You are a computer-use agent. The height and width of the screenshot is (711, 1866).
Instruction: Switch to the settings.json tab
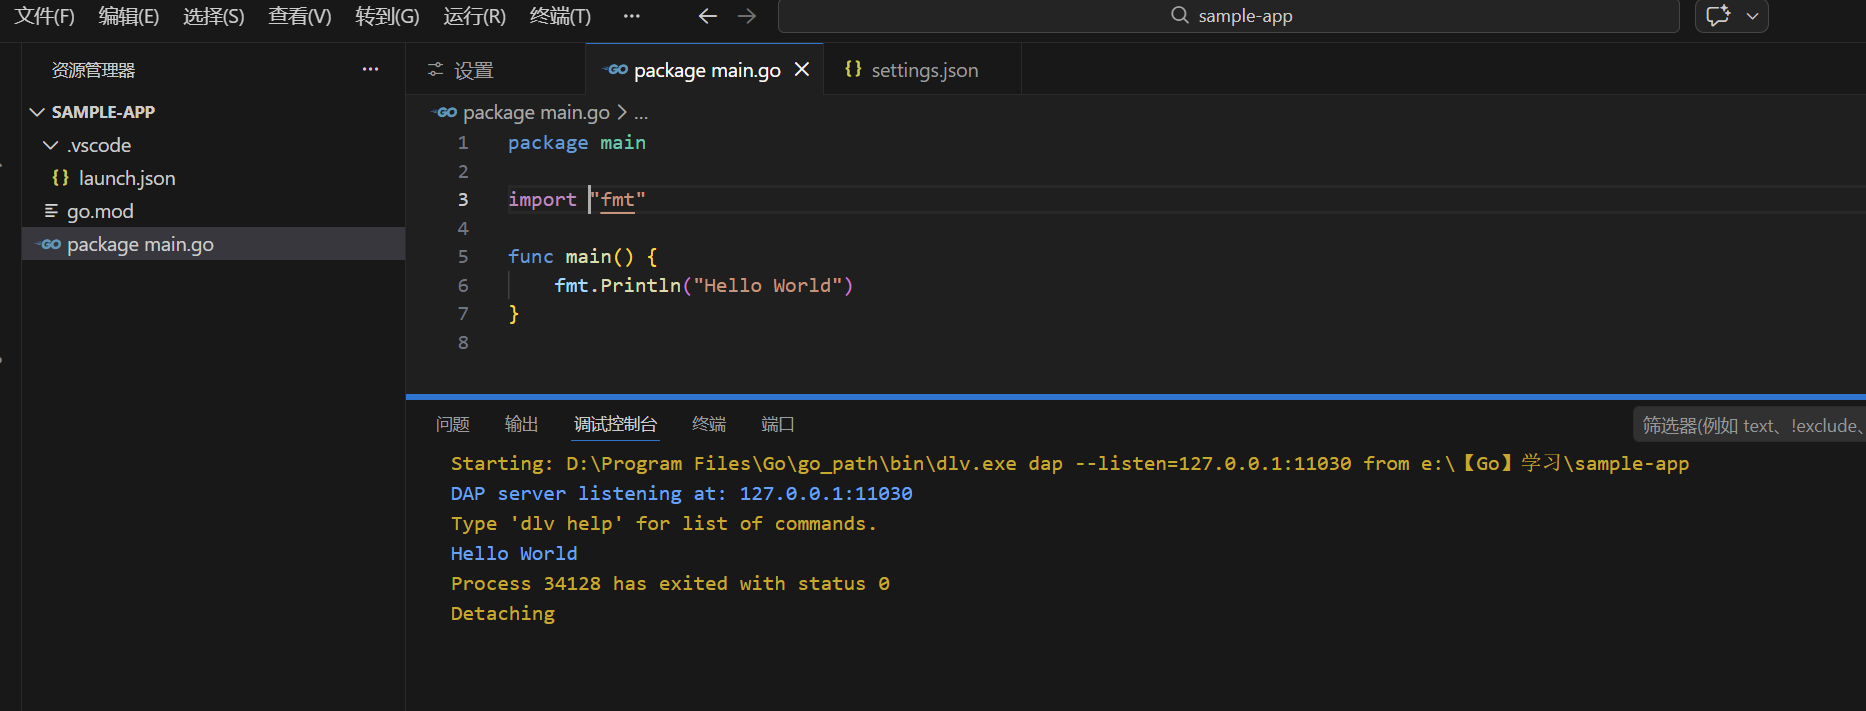pos(924,70)
